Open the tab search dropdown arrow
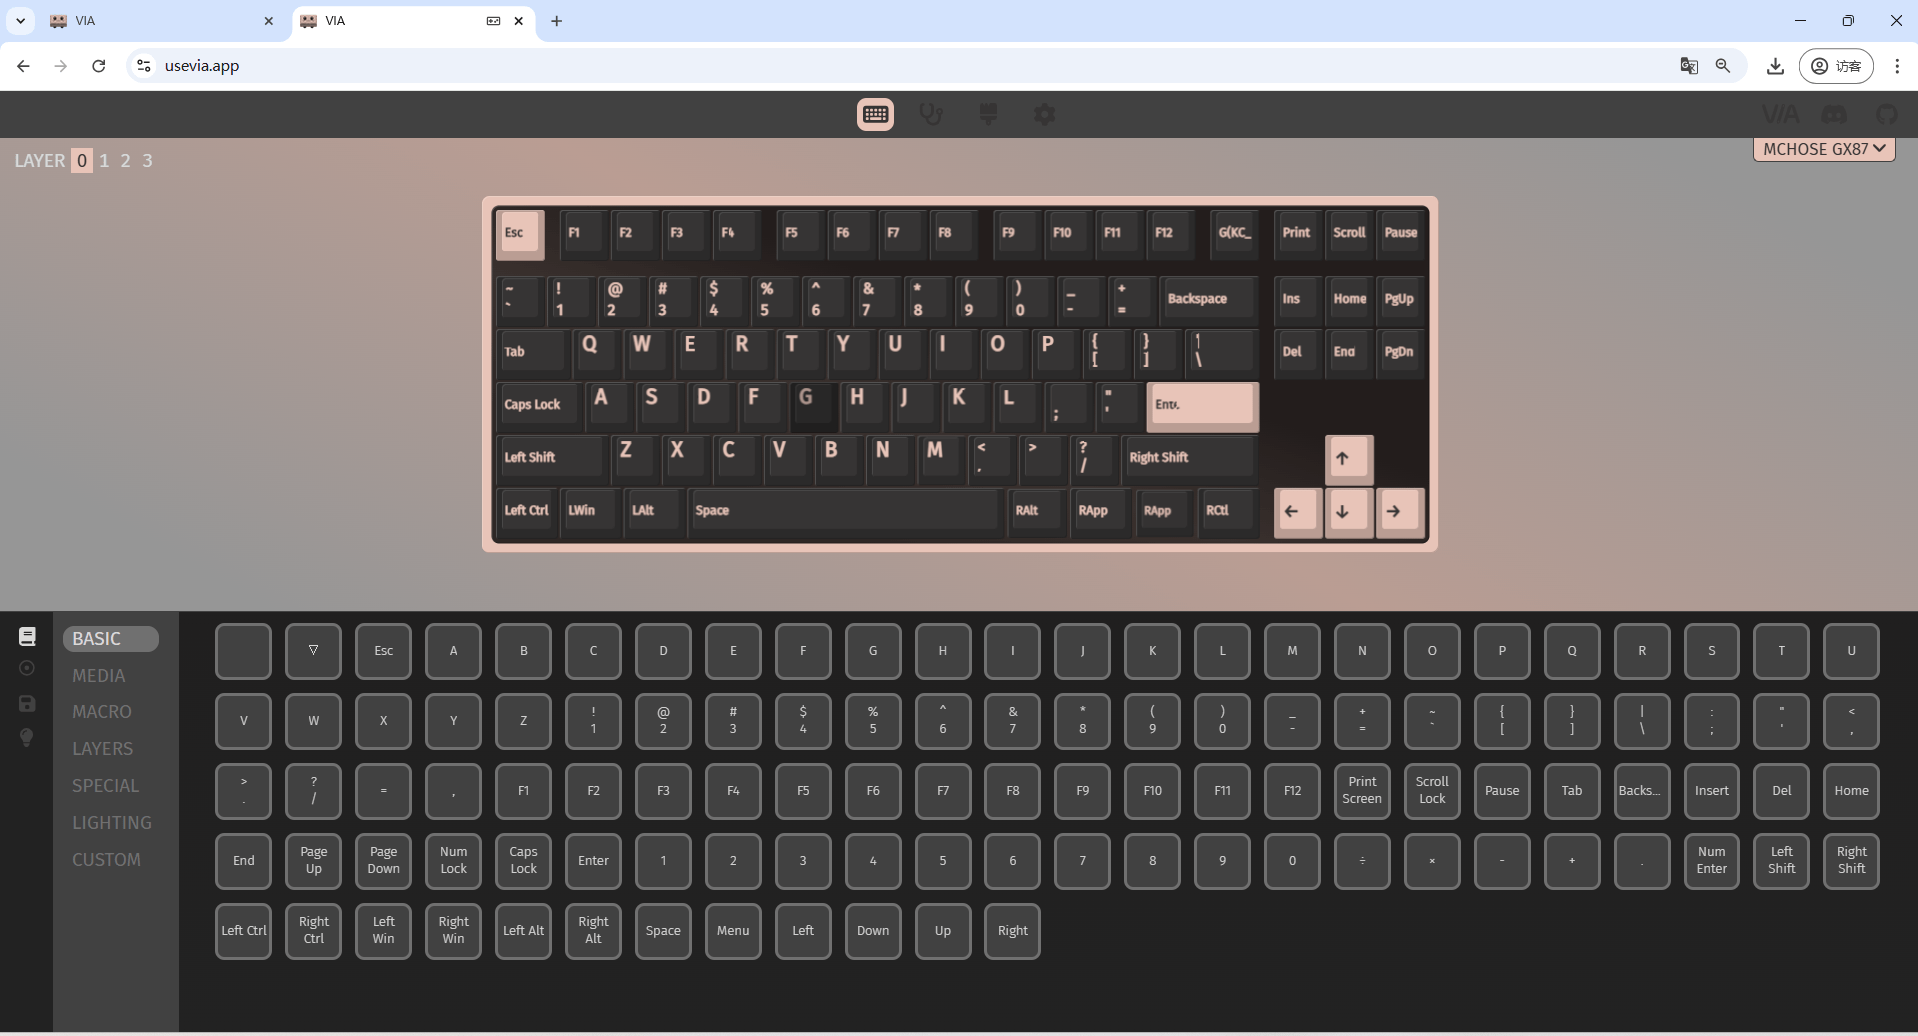1918x1036 pixels. tap(20, 21)
